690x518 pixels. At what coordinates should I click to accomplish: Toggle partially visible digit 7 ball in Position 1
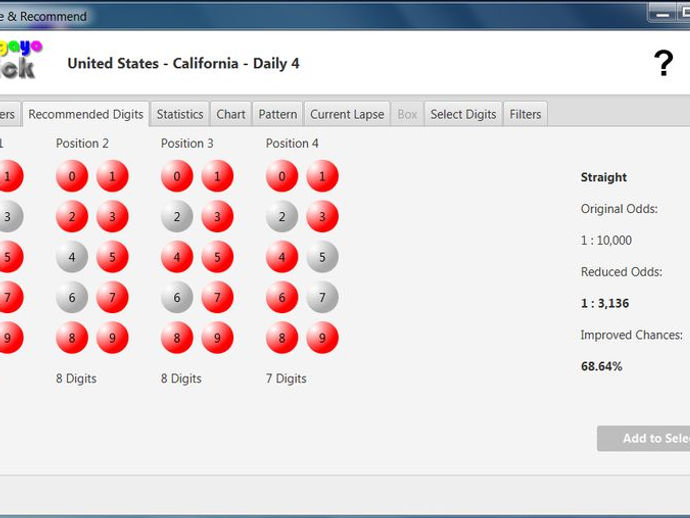click(x=11, y=298)
